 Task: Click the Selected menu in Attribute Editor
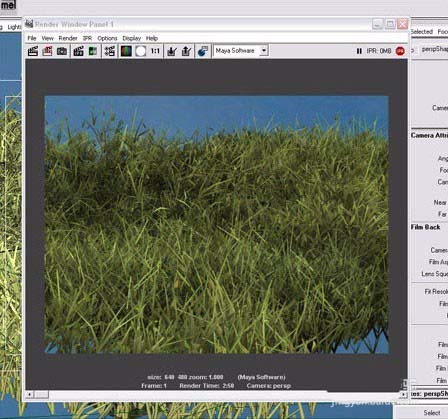421,32
